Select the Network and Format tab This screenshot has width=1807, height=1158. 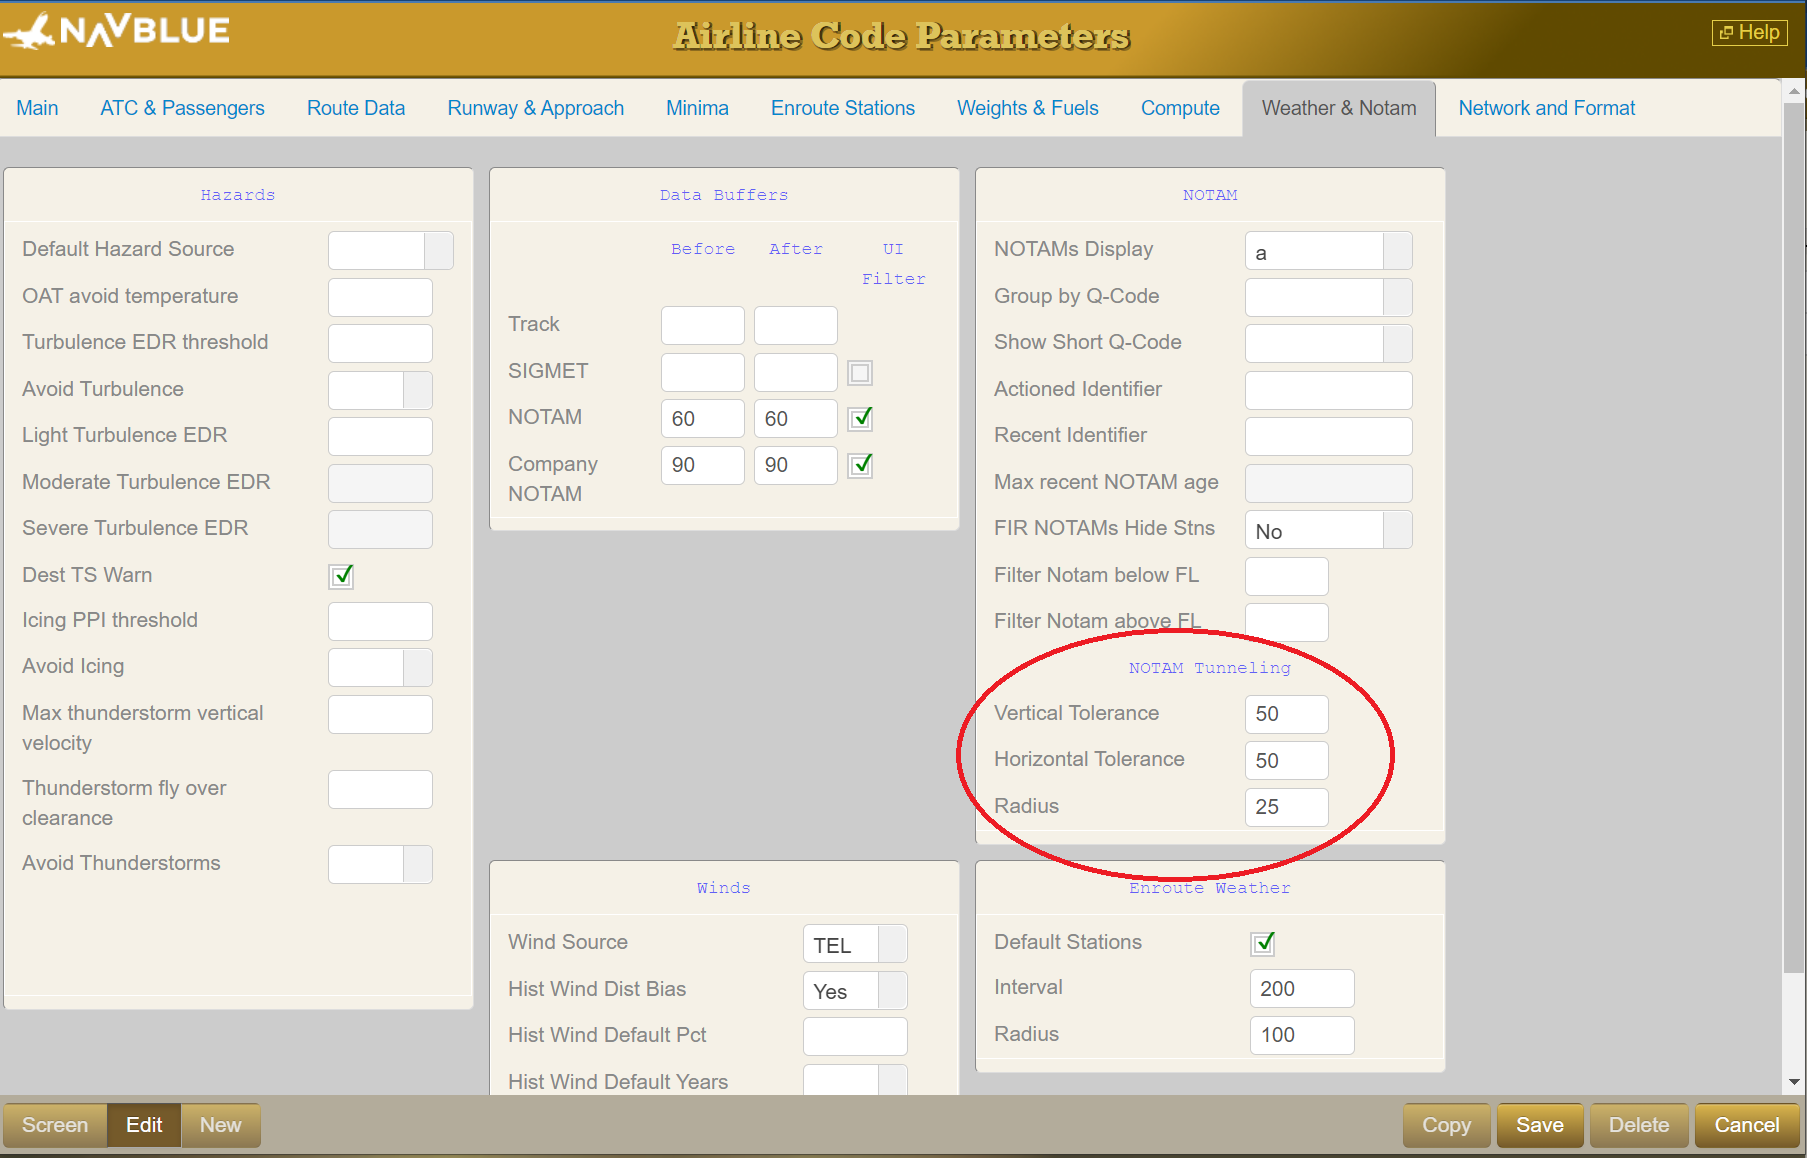coord(1546,108)
